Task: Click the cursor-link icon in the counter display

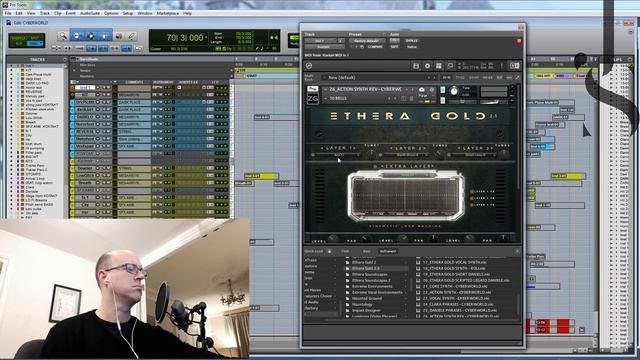Action: click(x=273, y=38)
